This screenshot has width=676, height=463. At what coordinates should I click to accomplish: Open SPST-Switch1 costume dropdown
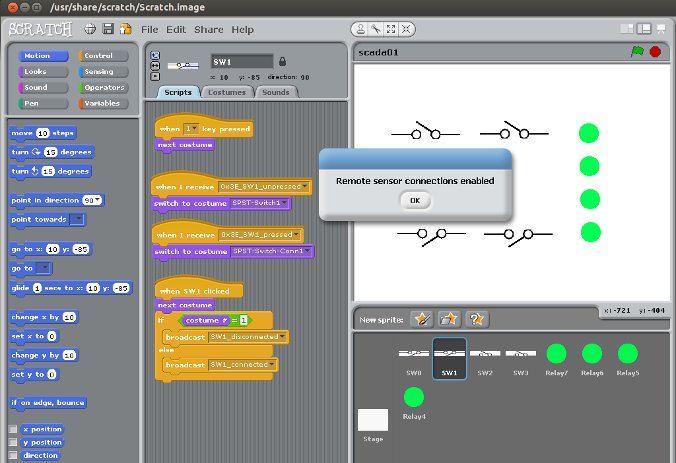[285, 203]
